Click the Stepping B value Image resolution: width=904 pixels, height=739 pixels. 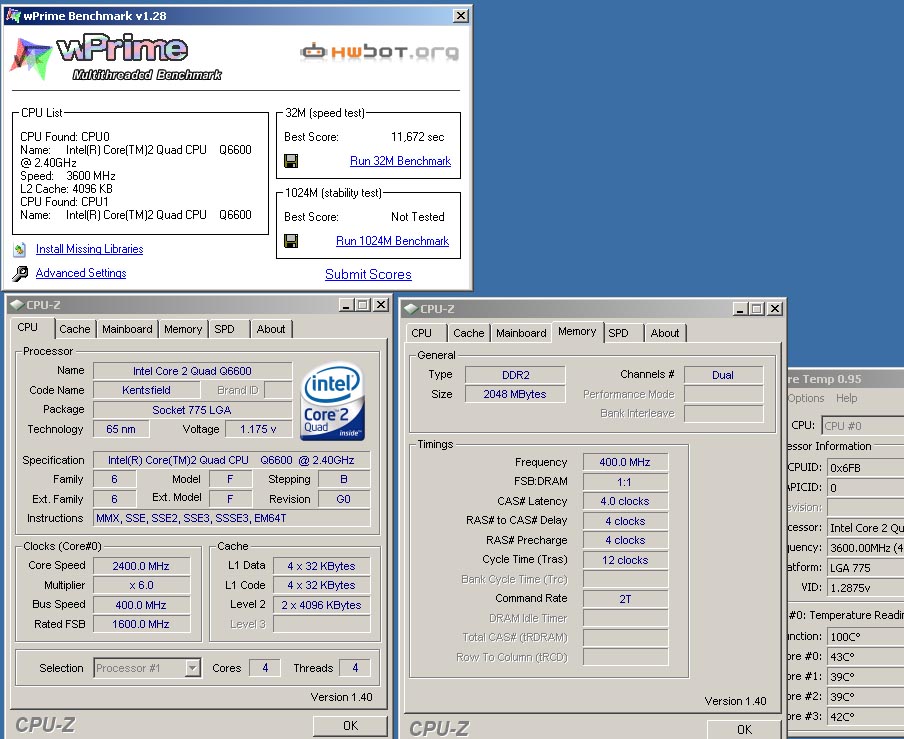(x=344, y=479)
